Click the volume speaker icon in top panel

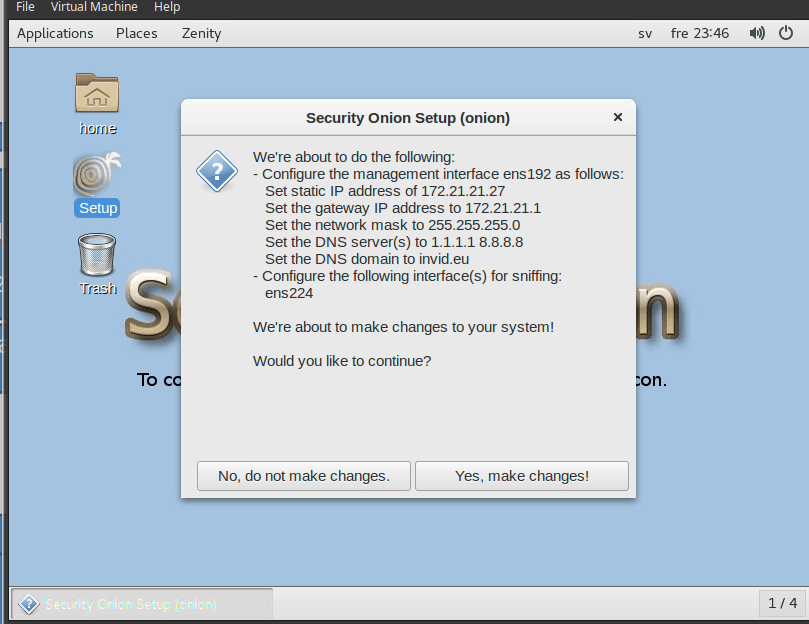click(757, 33)
